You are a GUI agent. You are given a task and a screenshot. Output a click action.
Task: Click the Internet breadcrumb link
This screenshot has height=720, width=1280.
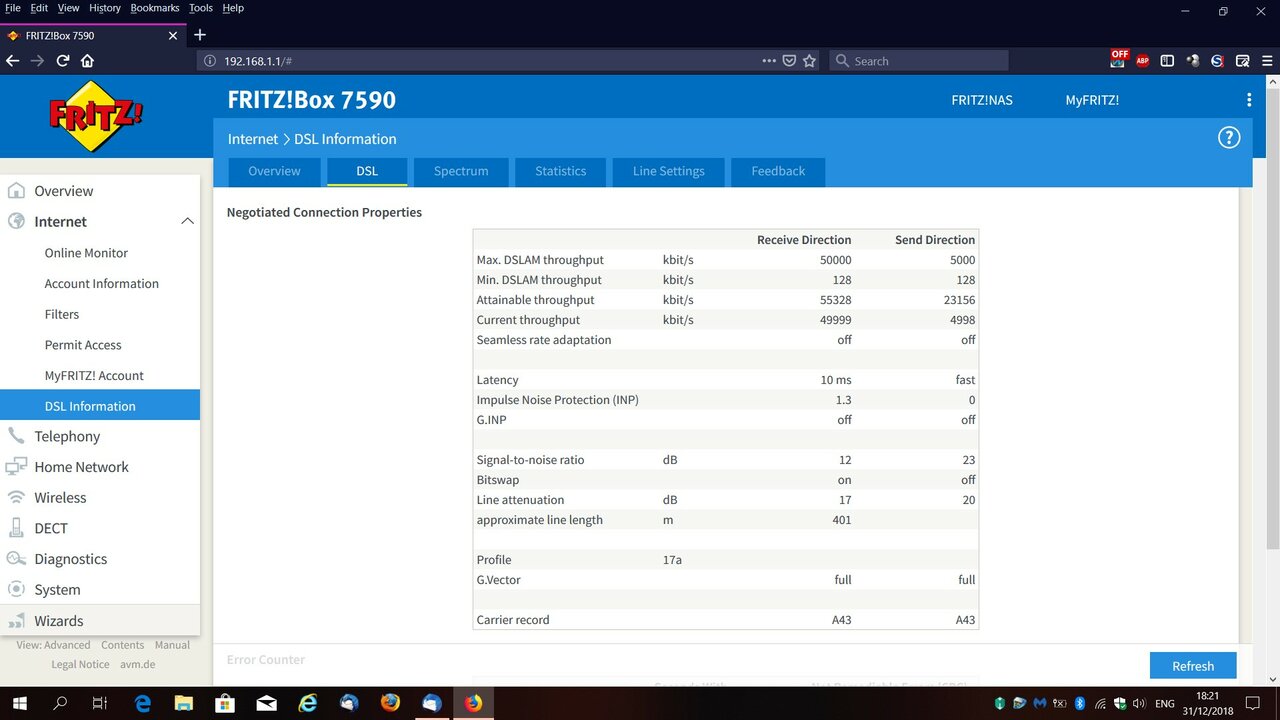253,139
